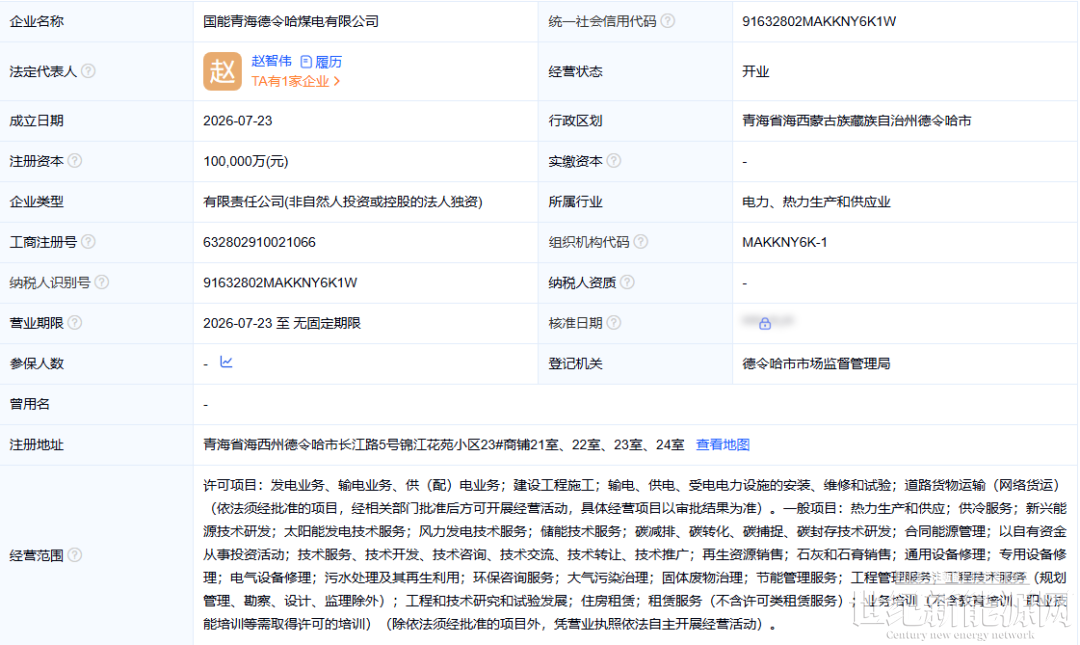The height and width of the screenshot is (645, 1080).
Task: Click the 曾用名 label
Action: pyautogui.click(x=30, y=404)
